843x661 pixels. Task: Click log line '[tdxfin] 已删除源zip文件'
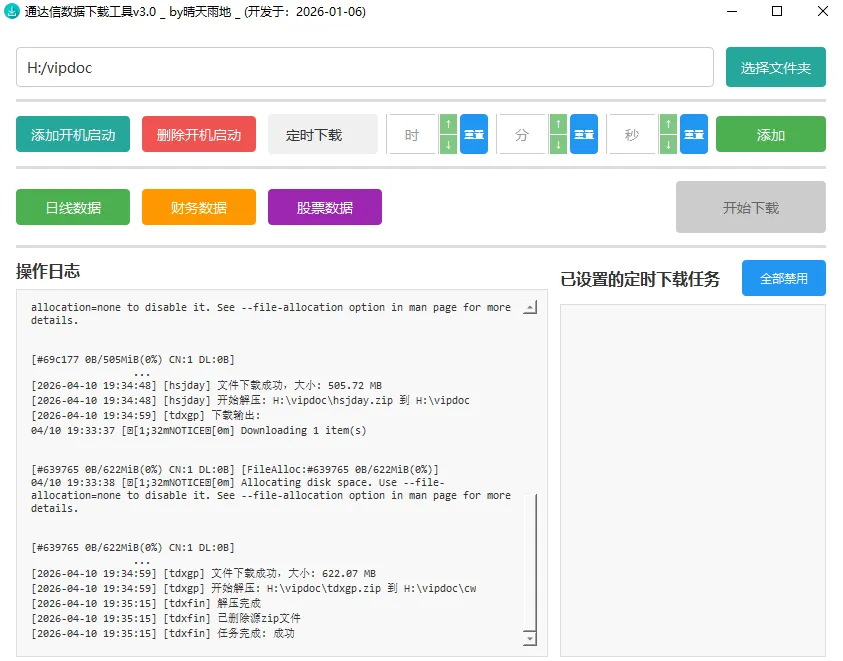point(166,619)
